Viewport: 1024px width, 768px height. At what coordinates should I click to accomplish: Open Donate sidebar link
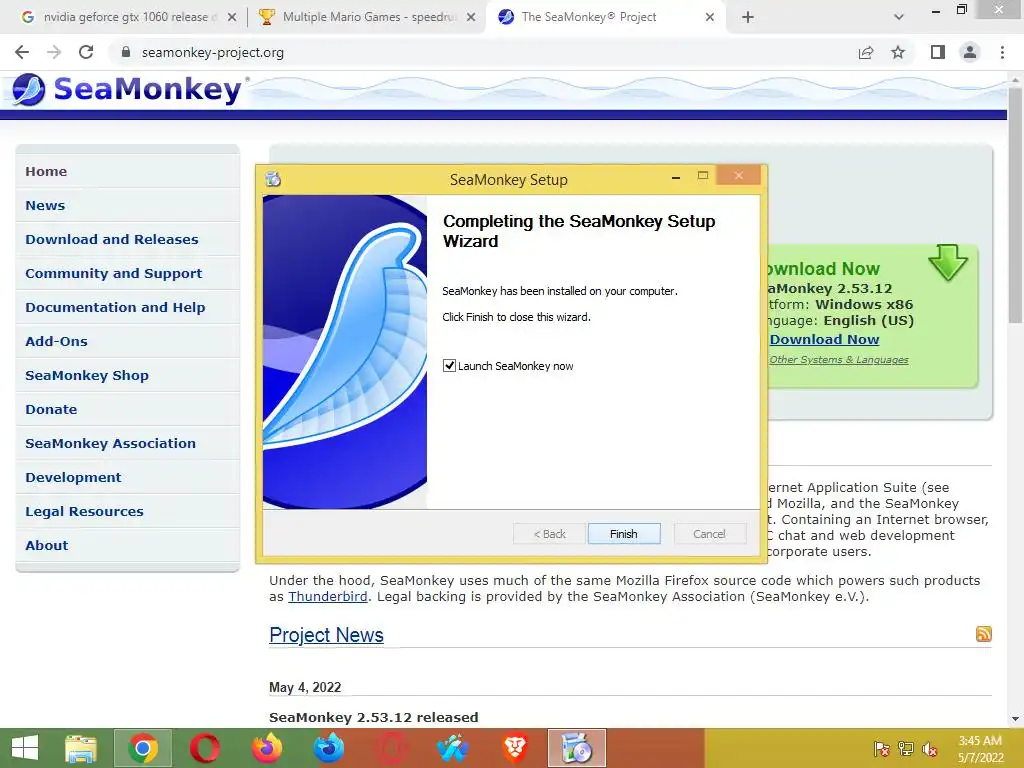pyautogui.click(x=51, y=409)
